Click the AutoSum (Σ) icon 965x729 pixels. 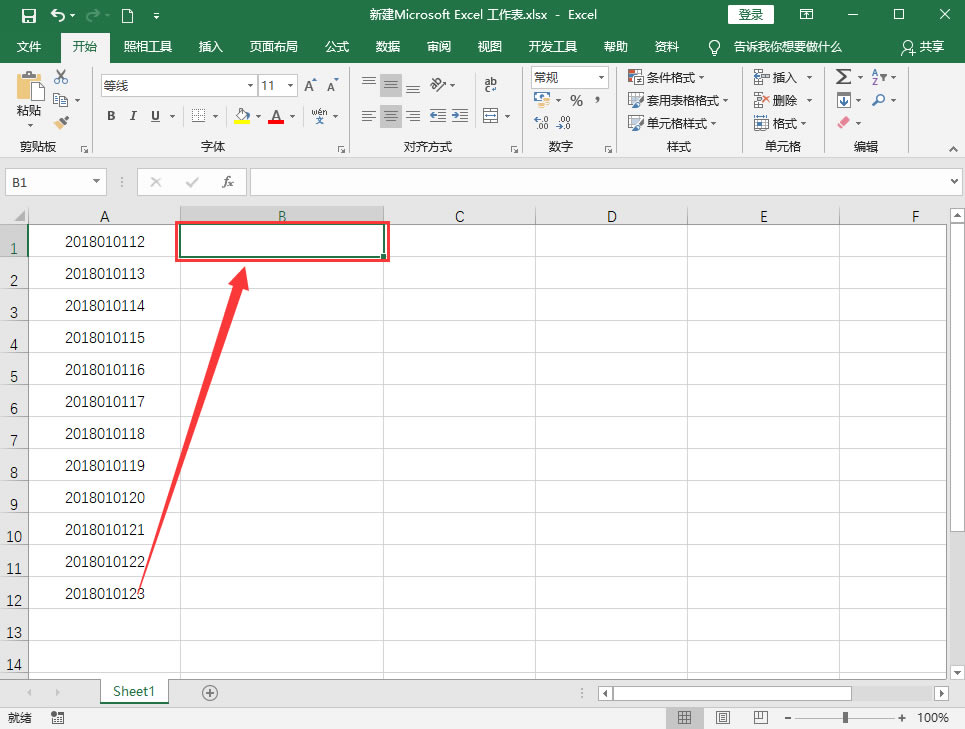(843, 76)
